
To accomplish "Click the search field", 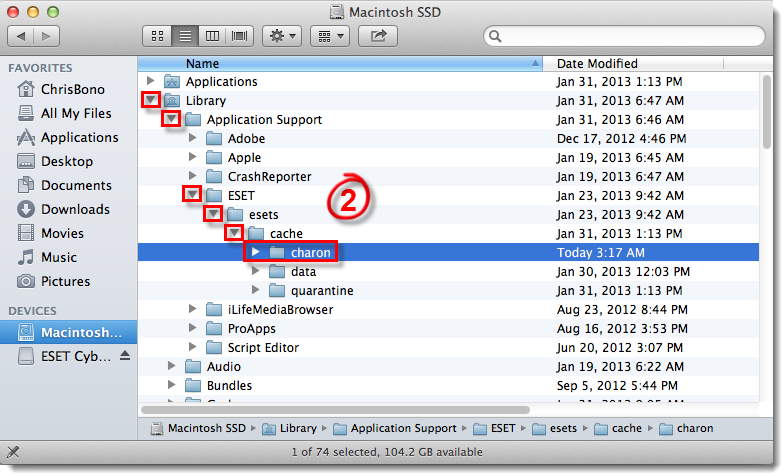I will tap(625, 36).
